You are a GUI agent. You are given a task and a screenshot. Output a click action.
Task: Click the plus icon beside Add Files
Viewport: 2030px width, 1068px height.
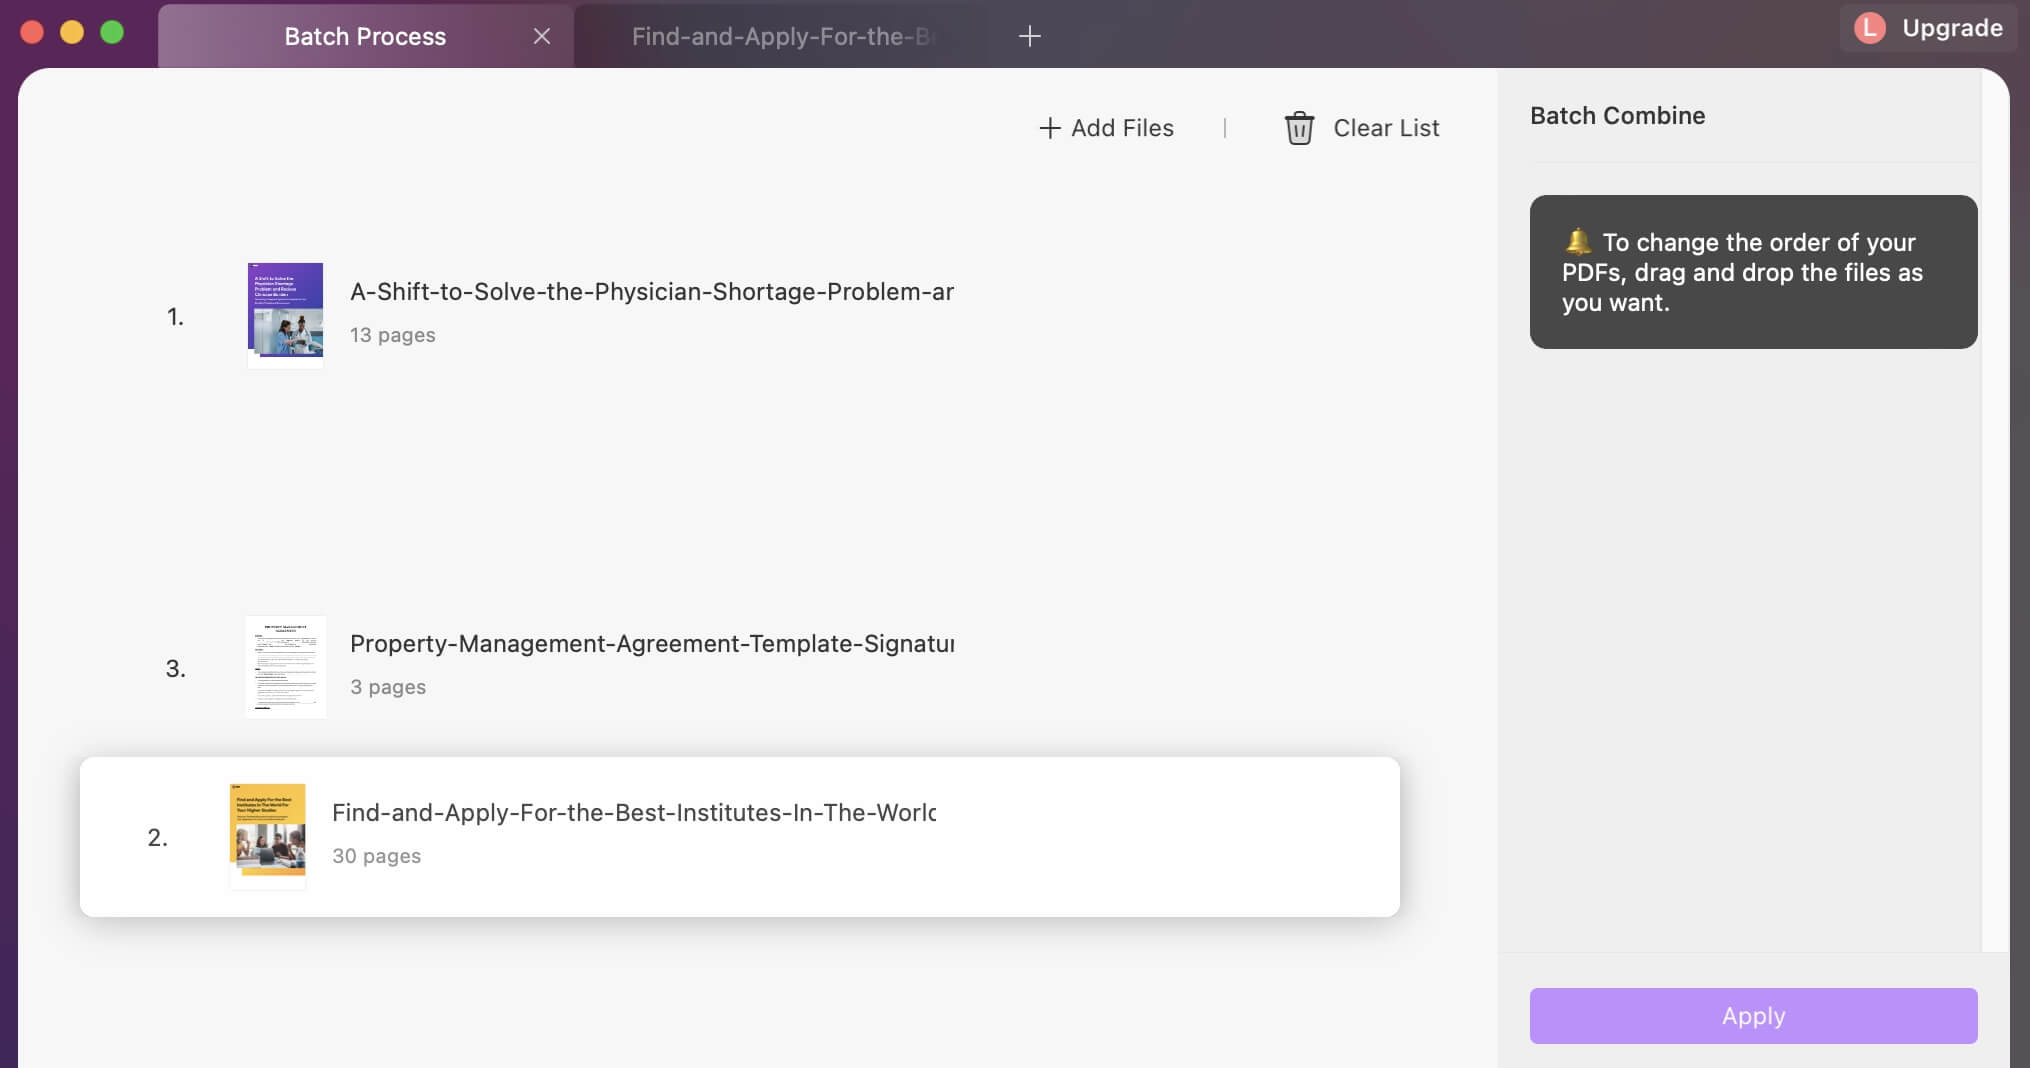coord(1049,128)
